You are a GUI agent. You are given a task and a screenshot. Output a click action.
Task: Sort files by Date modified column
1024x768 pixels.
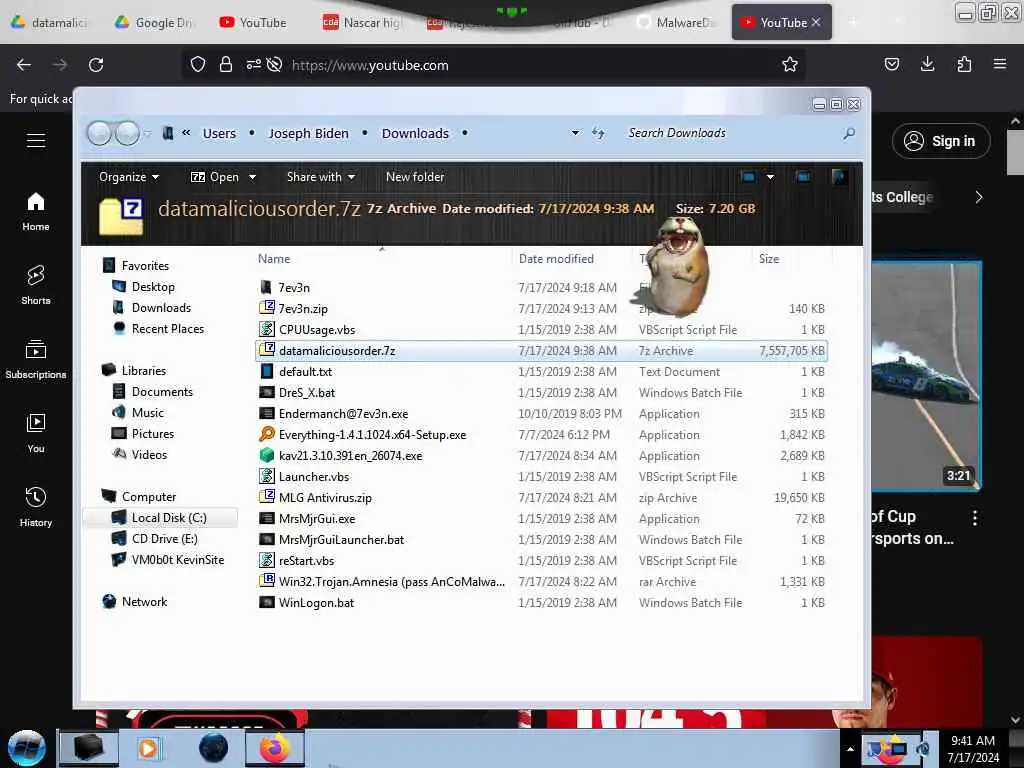click(556, 259)
